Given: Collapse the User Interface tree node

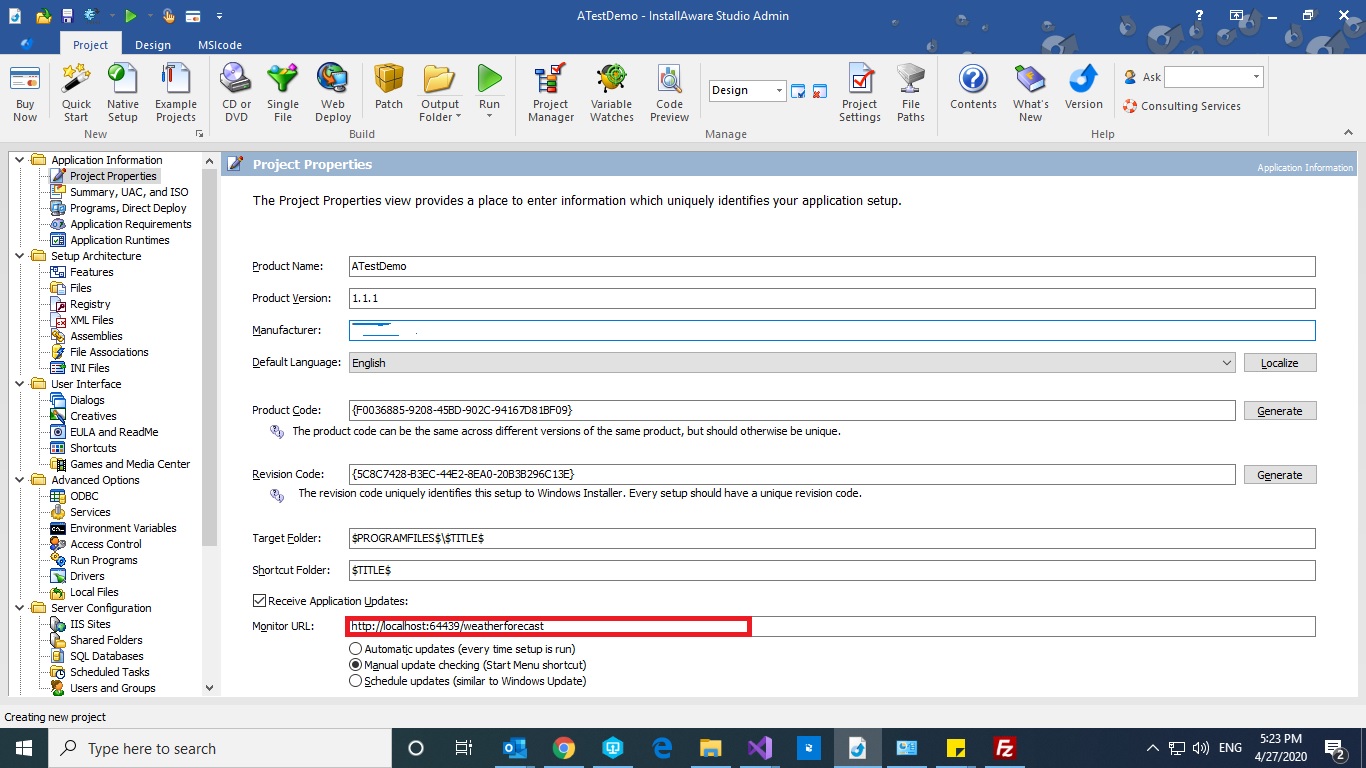Looking at the screenshot, I should point(21,384).
